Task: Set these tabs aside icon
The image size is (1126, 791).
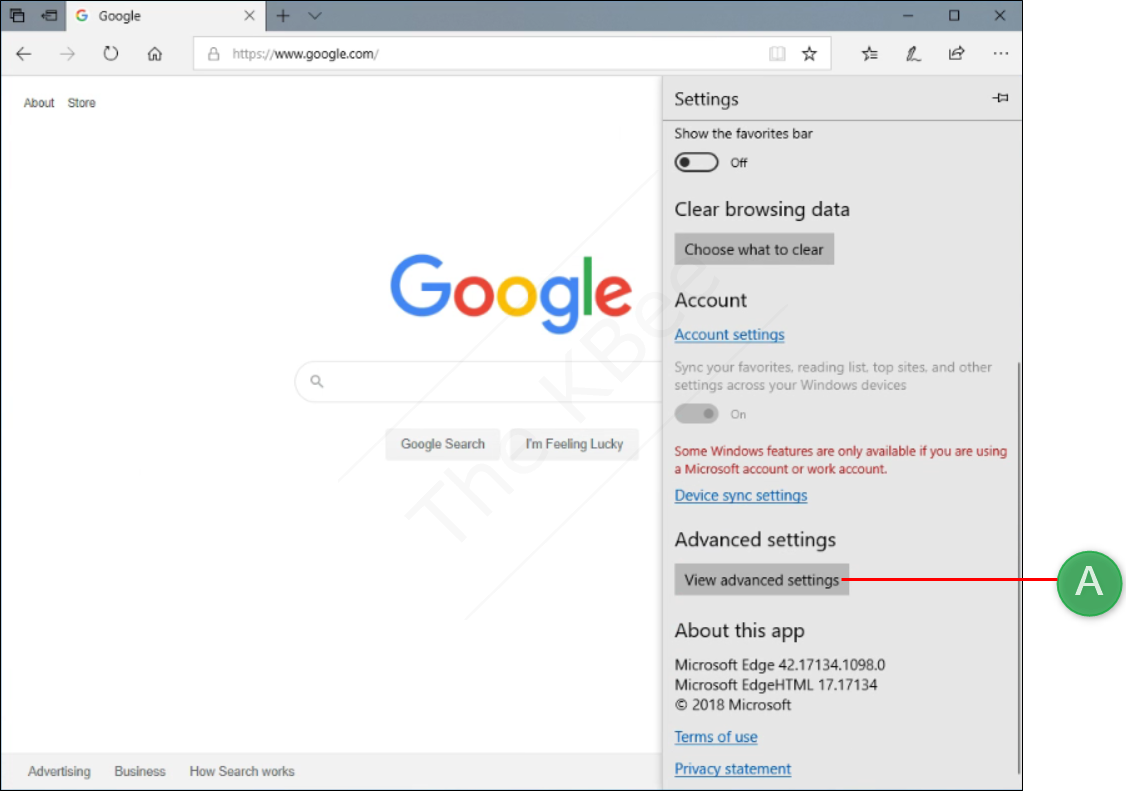Action: (x=49, y=15)
